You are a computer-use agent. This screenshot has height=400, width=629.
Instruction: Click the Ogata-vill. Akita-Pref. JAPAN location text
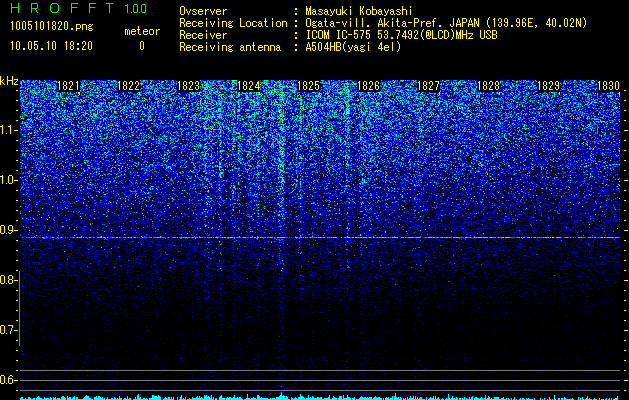point(446,23)
